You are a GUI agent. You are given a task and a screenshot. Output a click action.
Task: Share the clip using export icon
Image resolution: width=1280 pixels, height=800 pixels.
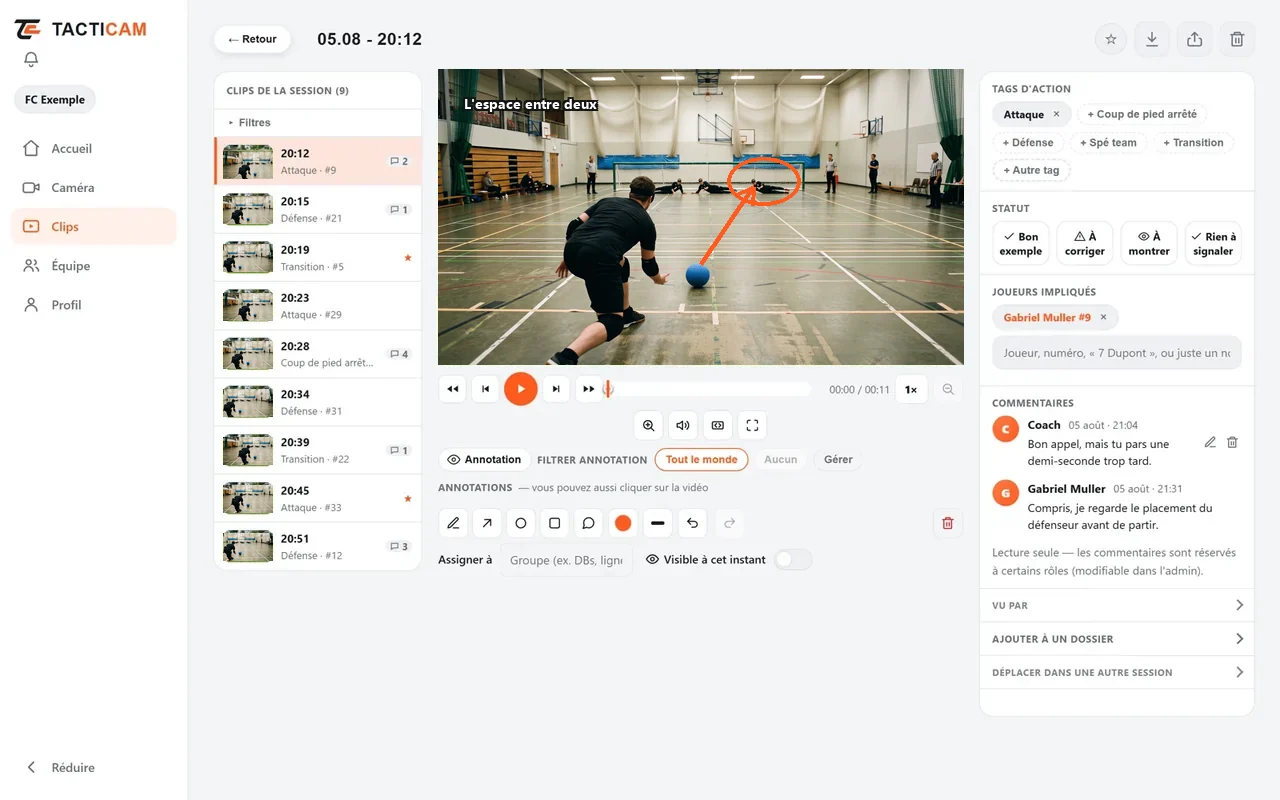pos(1194,39)
